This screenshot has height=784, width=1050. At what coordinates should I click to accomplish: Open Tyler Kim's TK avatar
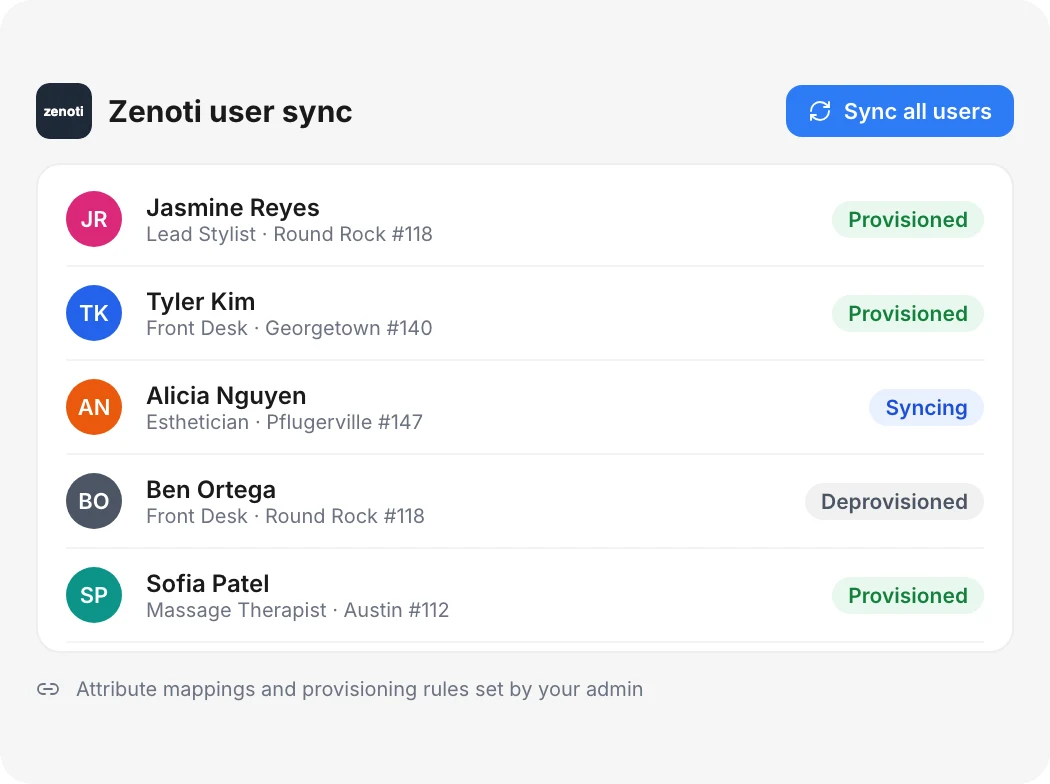94,313
